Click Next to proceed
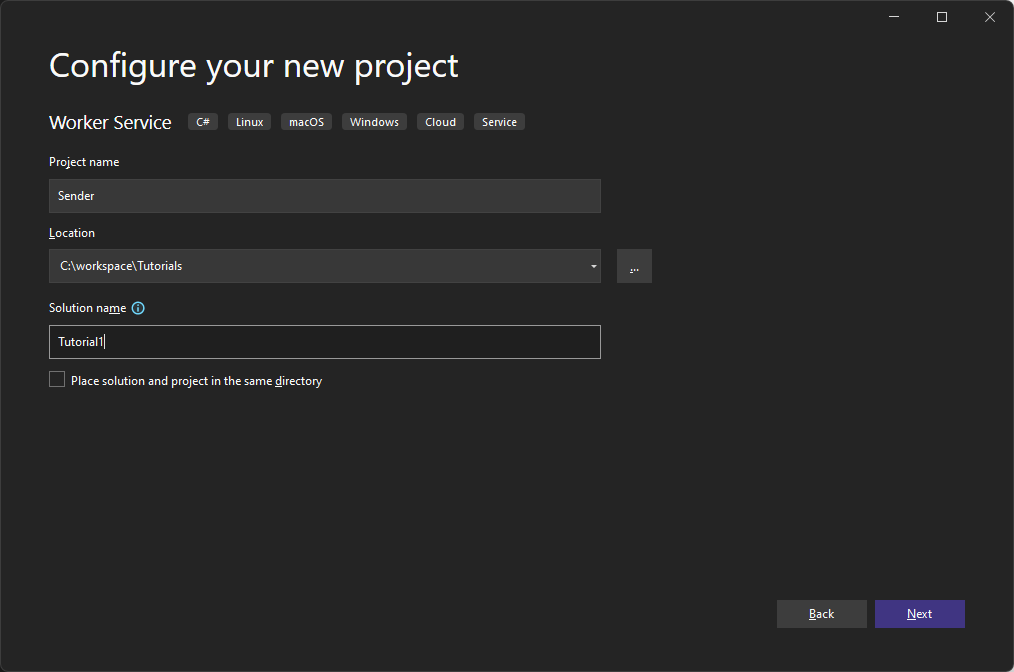Screen dimensions: 1014x672 coord(919,613)
